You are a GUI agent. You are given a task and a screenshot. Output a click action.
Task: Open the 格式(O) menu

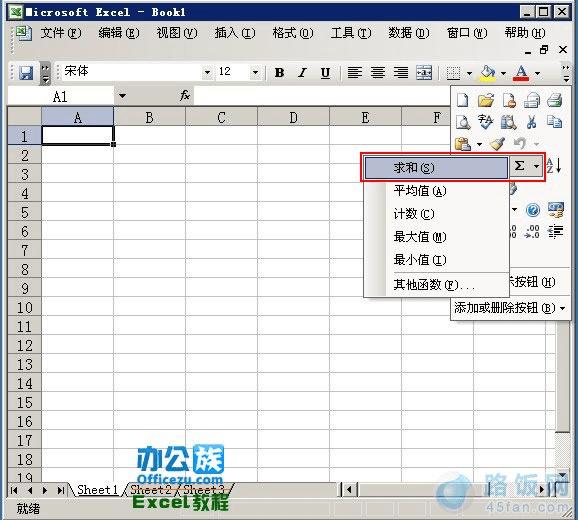pos(293,33)
